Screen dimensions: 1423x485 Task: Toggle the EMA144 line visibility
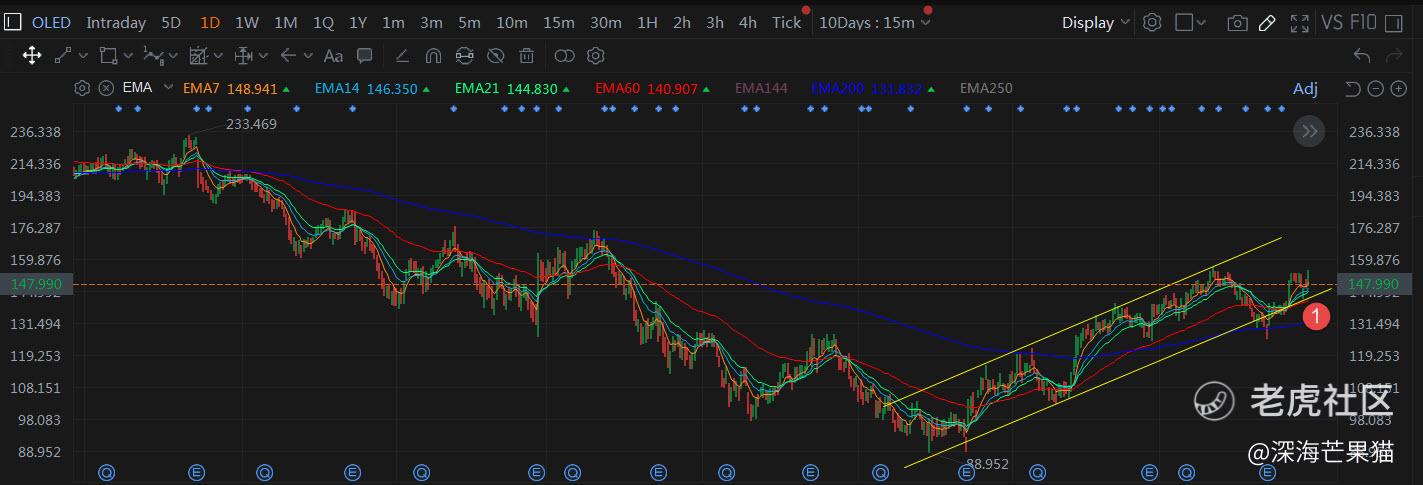(761, 88)
